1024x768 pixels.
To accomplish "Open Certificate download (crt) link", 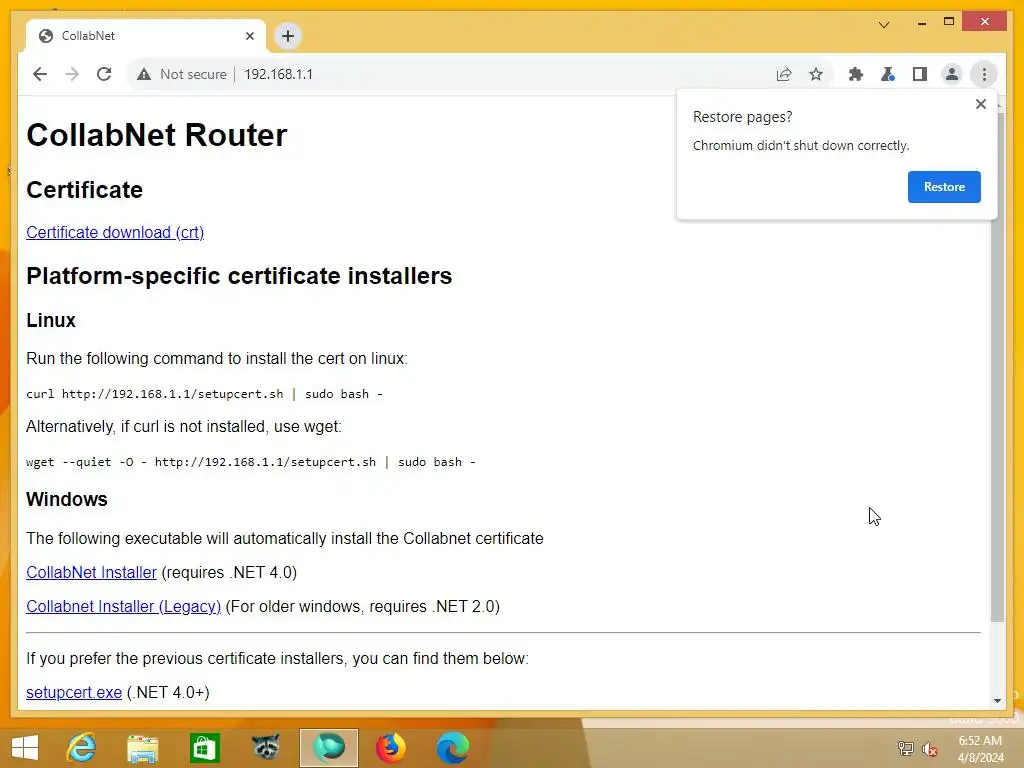I will tap(115, 232).
